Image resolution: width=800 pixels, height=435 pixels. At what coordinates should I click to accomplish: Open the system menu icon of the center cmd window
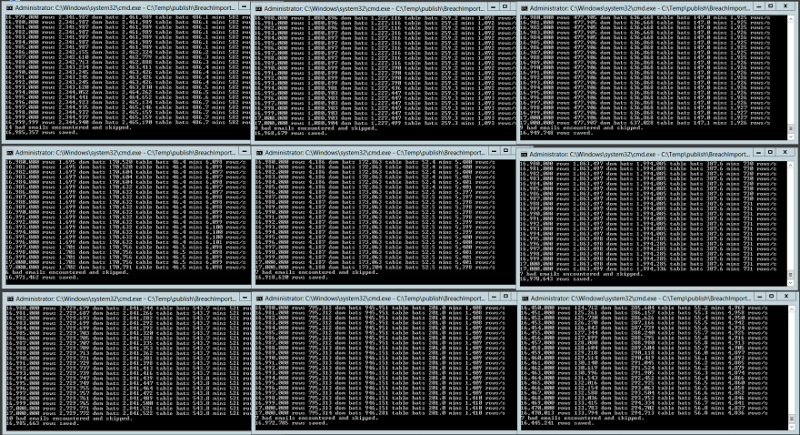[259, 152]
